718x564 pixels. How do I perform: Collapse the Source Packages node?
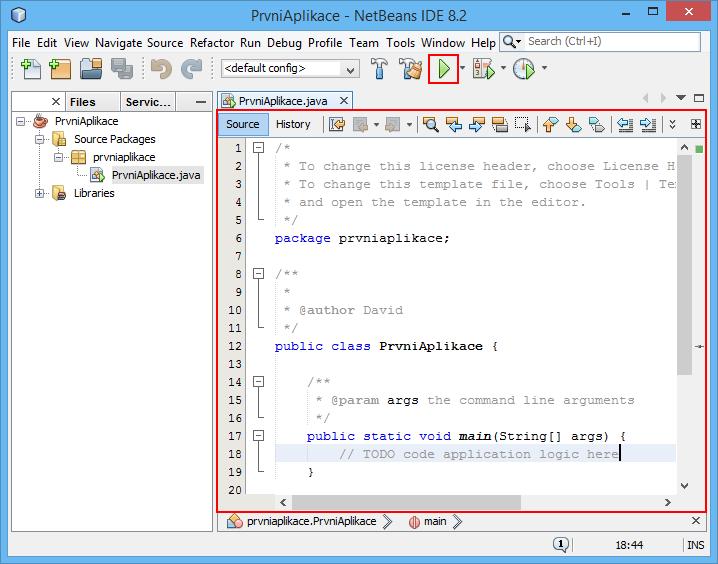[40, 139]
